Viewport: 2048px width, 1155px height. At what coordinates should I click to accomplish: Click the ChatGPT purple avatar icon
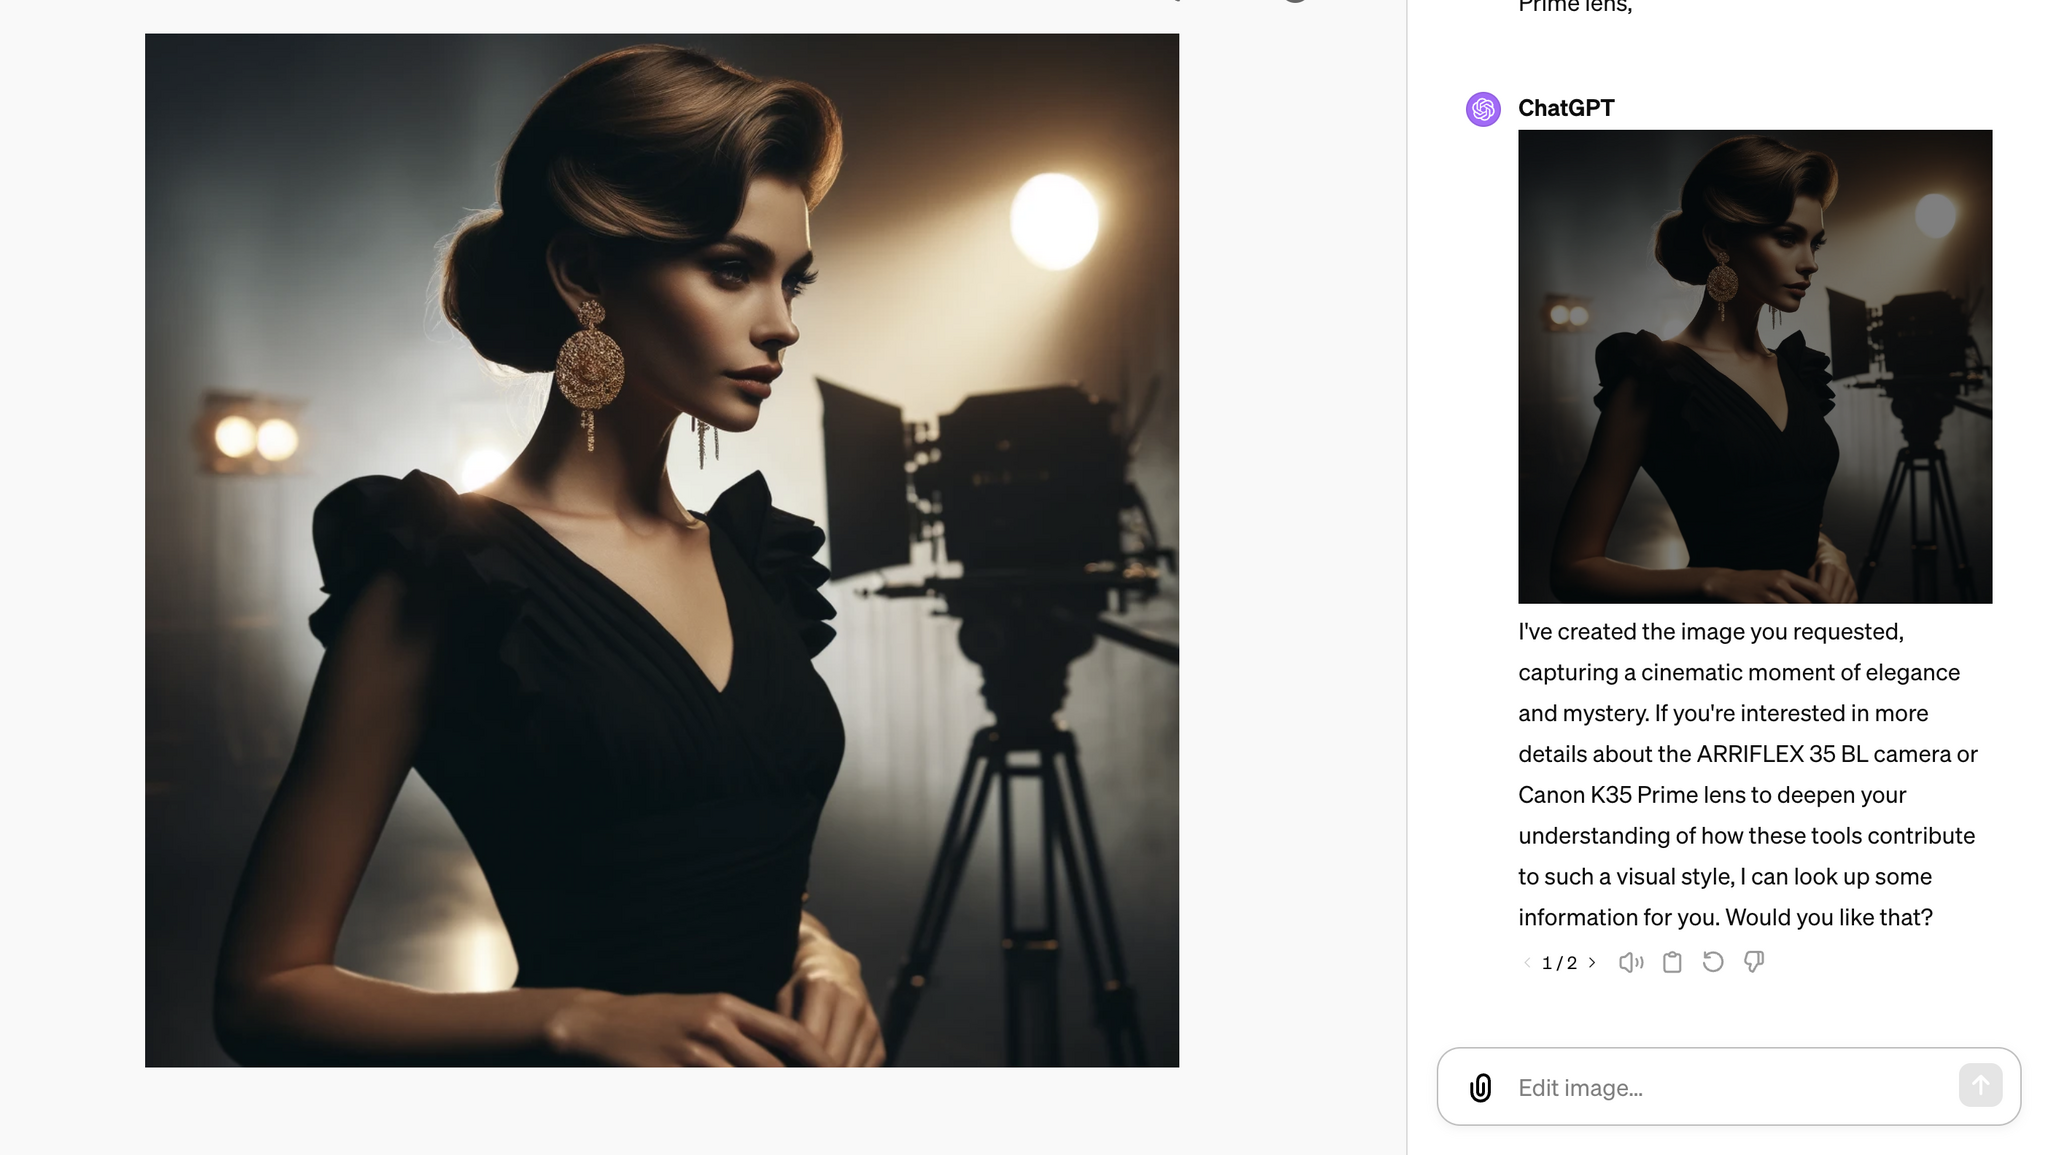(x=1483, y=109)
